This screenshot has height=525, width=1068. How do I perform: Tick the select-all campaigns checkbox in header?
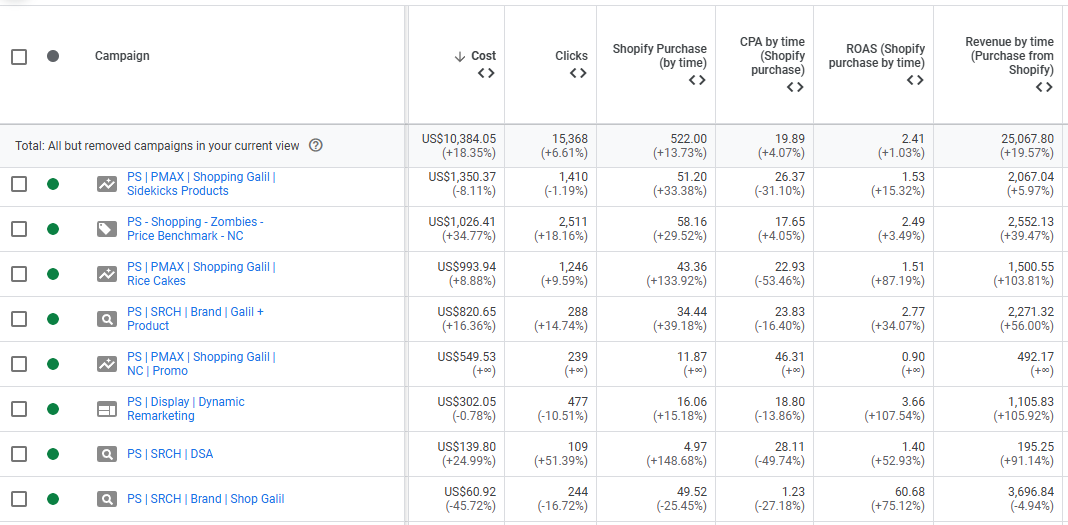(19, 56)
